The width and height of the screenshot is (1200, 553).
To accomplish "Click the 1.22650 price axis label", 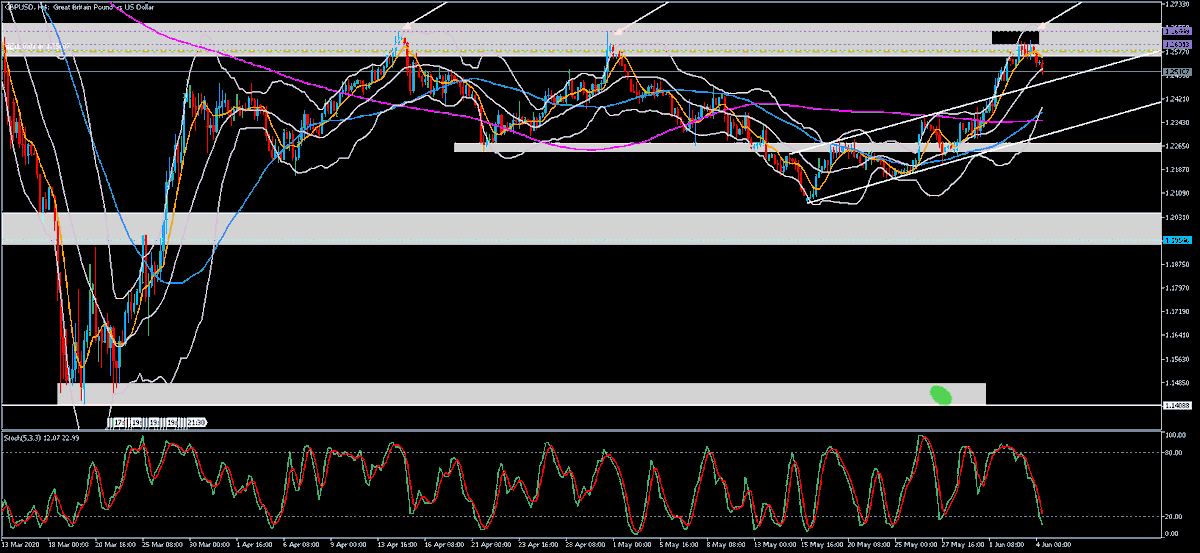I will pos(1177,146).
